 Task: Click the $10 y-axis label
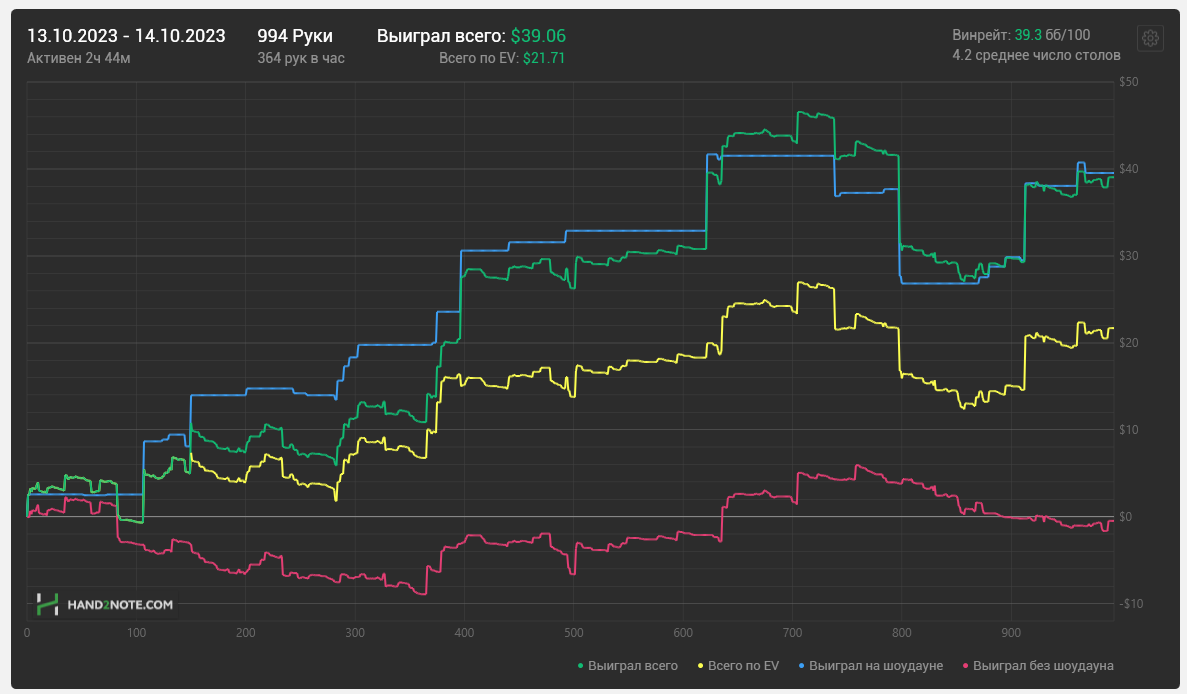pos(1128,430)
